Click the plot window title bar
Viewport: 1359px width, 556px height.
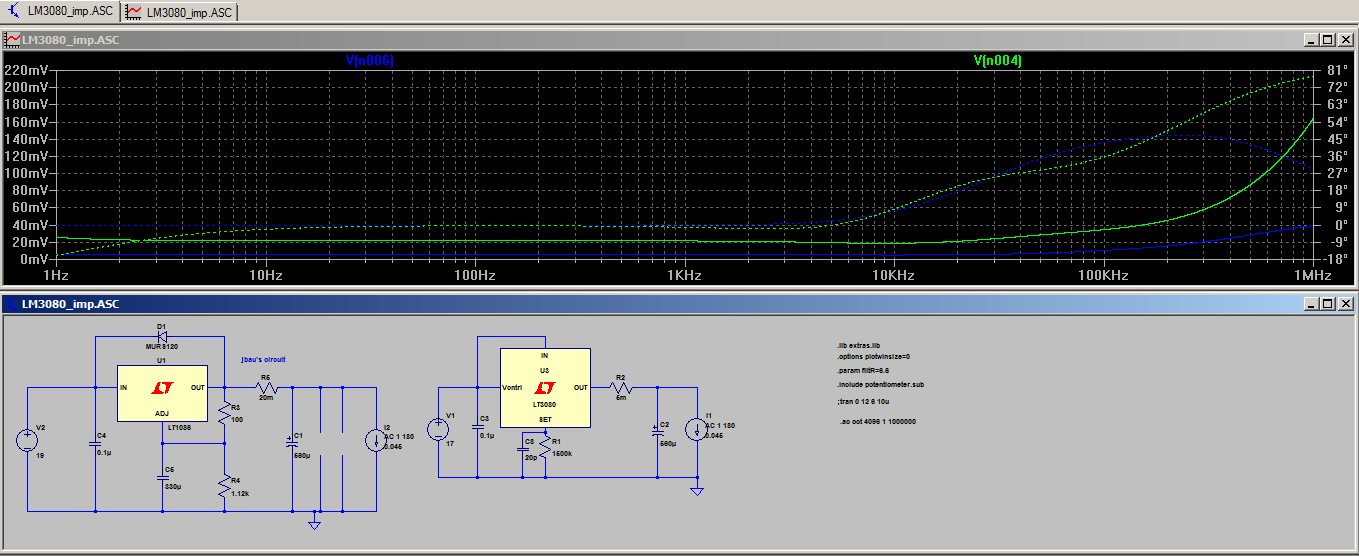(679, 40)
